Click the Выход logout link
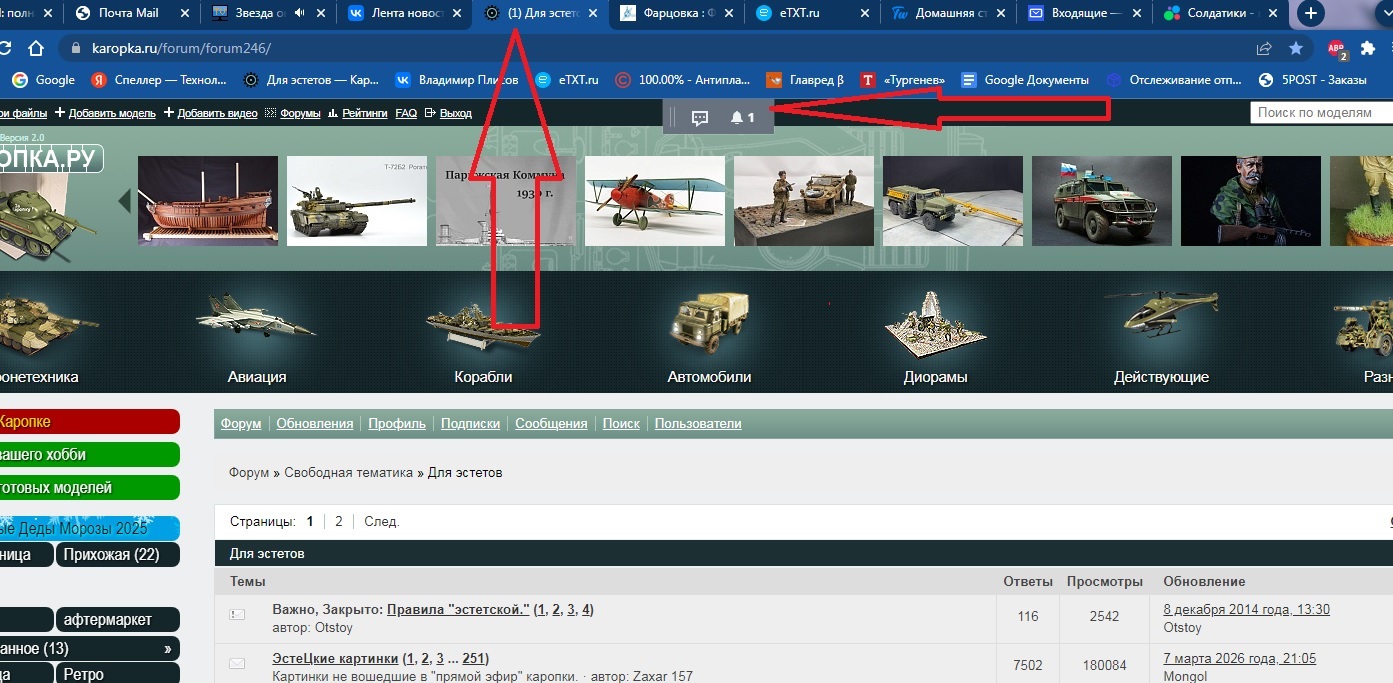The image size is (1393, 683). click(455, 114)
